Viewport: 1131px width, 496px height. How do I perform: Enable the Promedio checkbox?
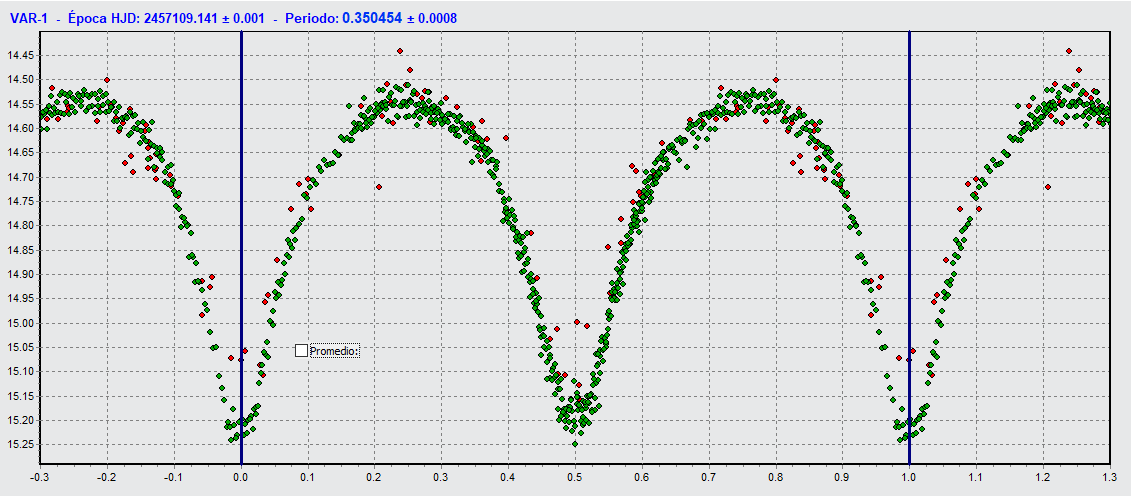(302, 350)
